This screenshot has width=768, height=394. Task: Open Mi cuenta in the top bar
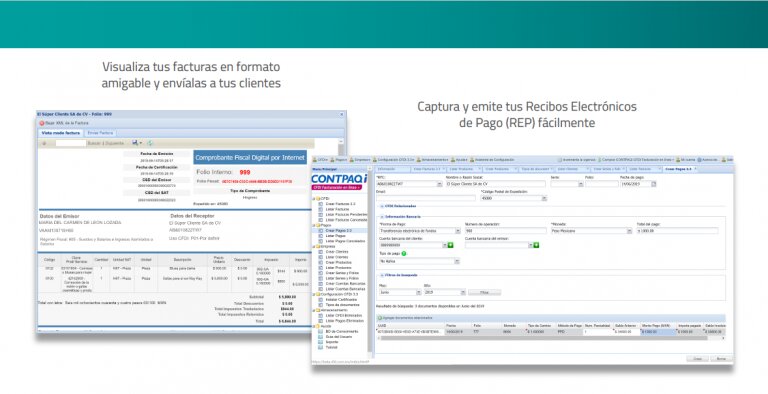click(686, 160)
